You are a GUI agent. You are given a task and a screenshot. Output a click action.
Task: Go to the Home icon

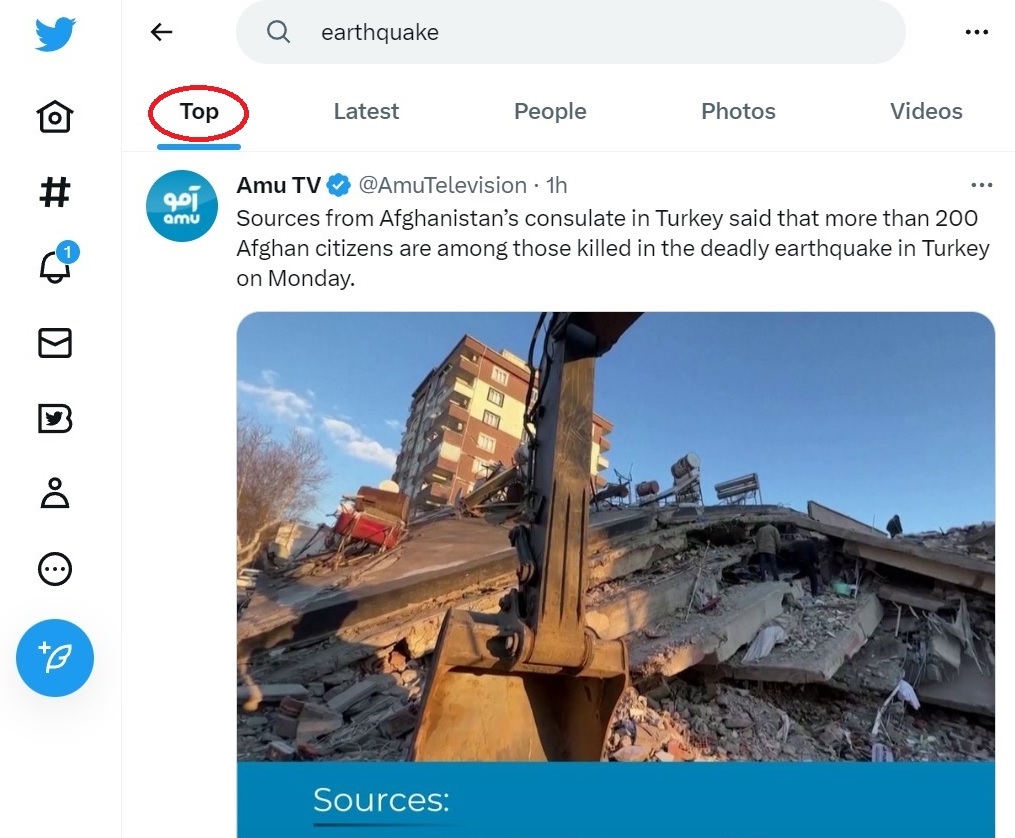pyautogui.click(x=55, y=117)
